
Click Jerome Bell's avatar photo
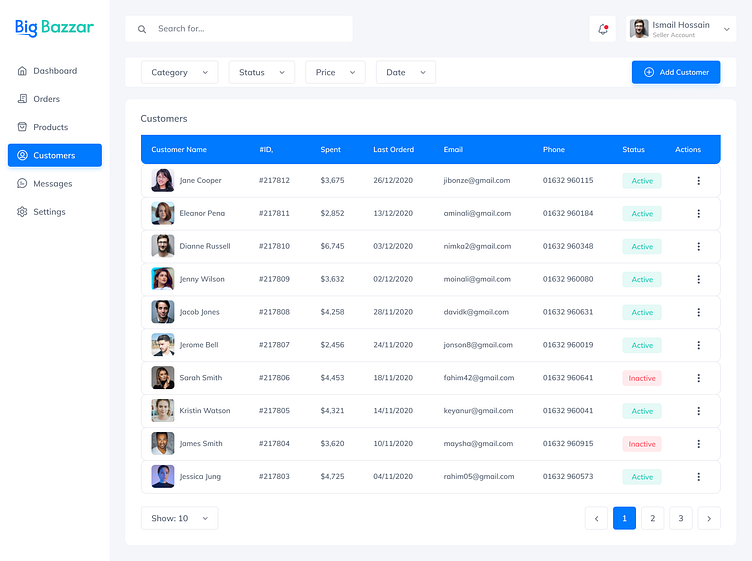(163, 345)
